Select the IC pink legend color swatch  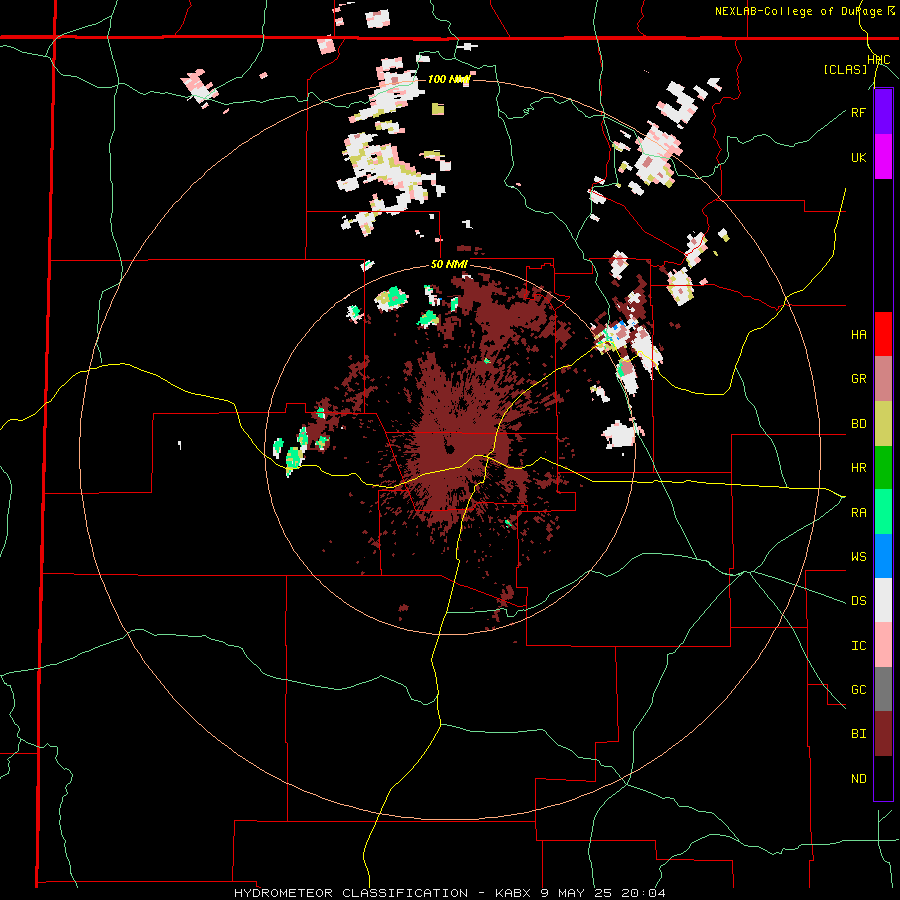(x=883, y=645)
